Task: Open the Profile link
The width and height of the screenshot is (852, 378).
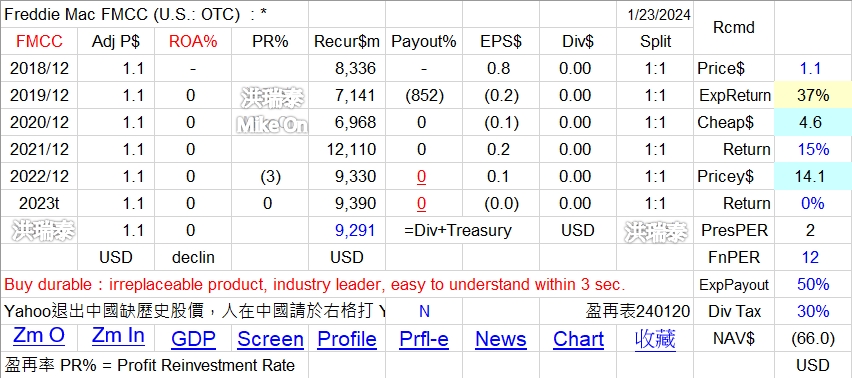Action: (x=347, y=339)
